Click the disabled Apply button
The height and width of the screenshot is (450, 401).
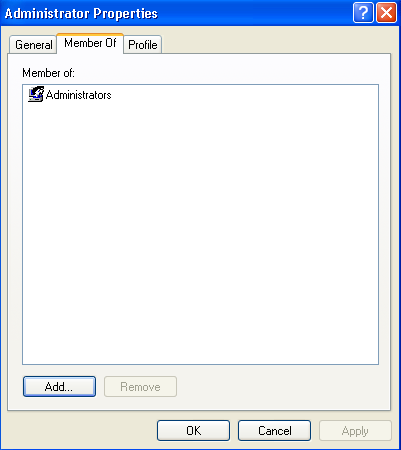tap(355, 431)
